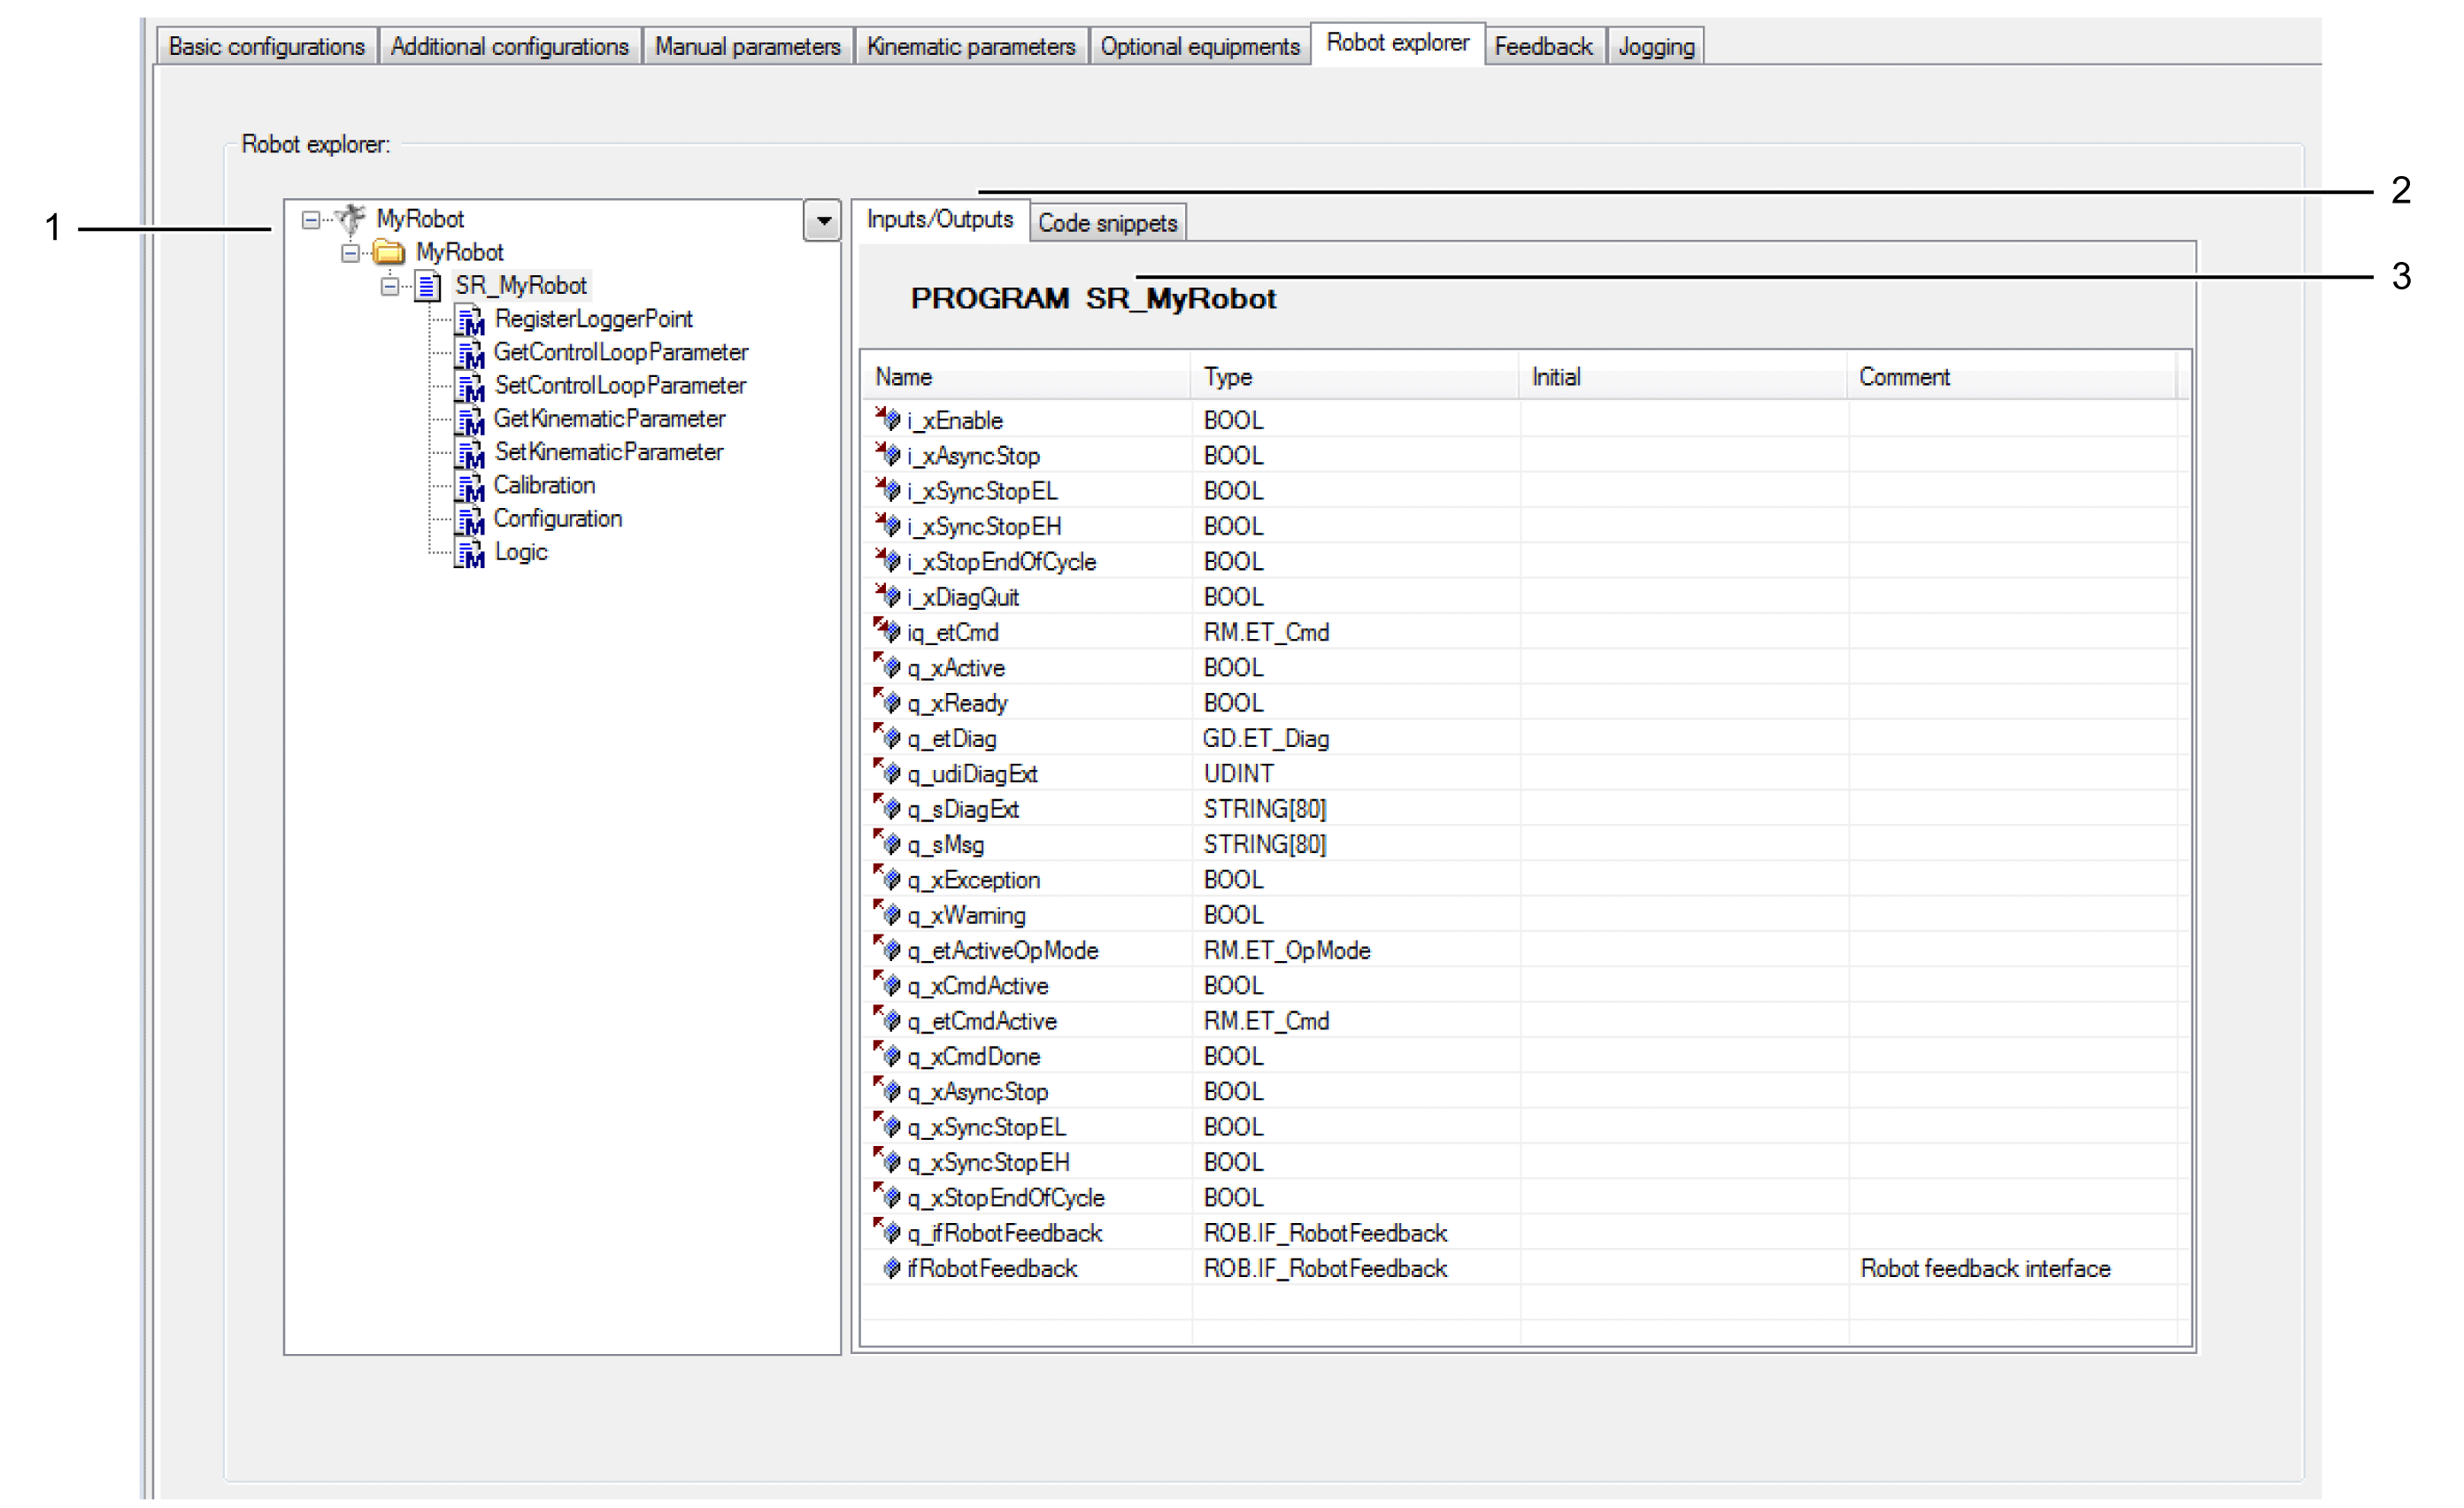Click the GetControlLoopParameter method icon
Image resolution: width=2464 pixels, height=1508 pixels.
click(x=469, y=353)
